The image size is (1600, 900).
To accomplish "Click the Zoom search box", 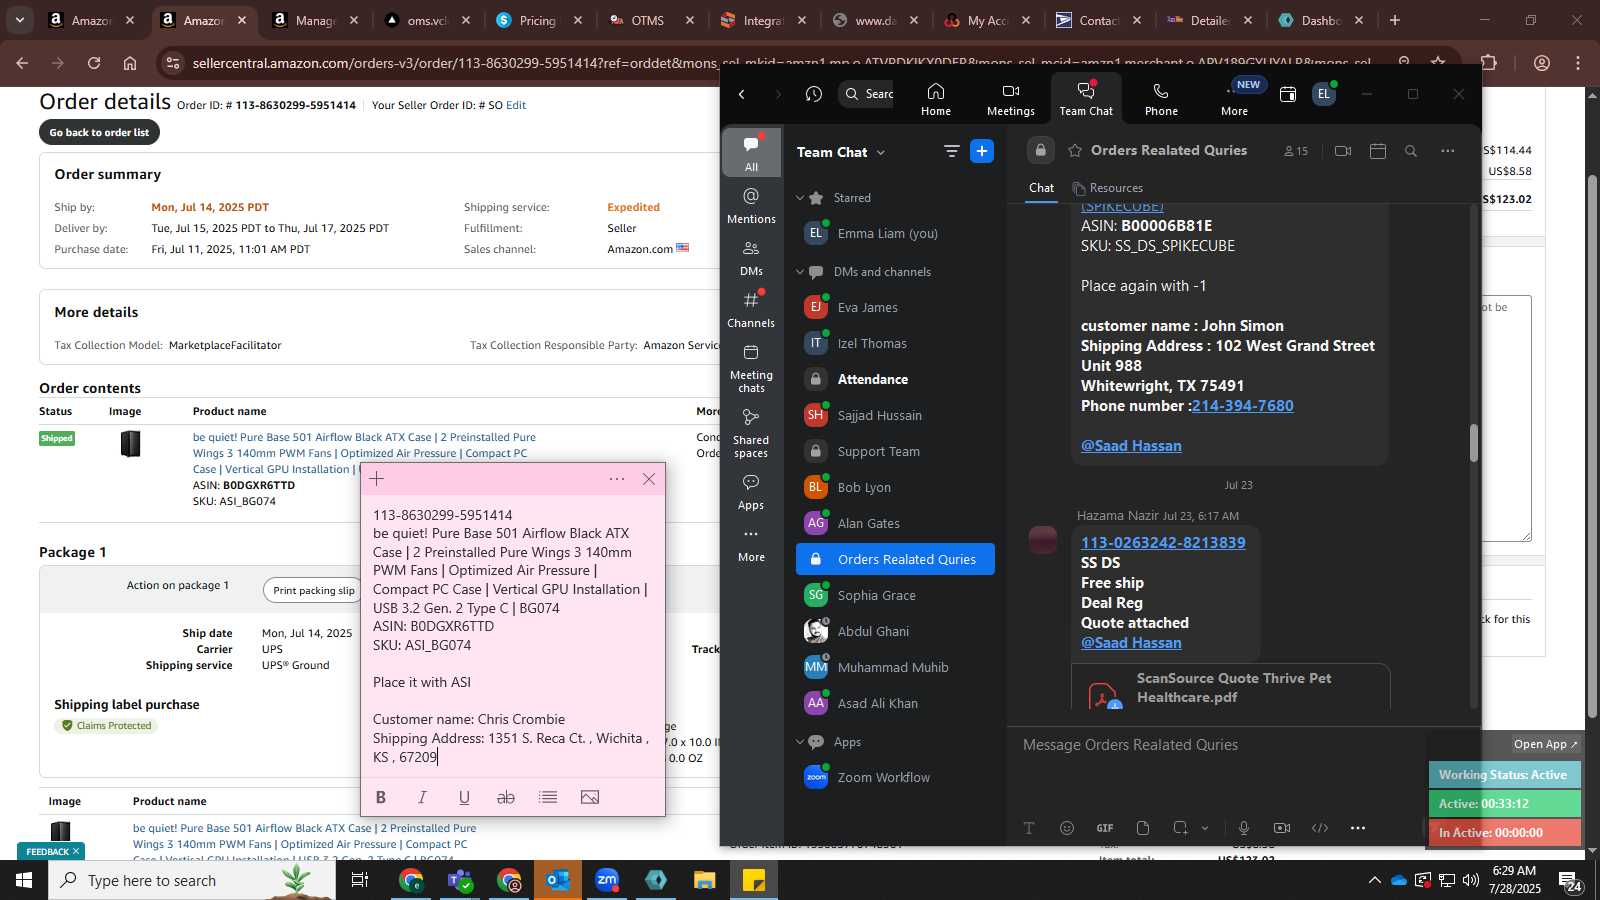I will pyautogui.click(x=866, y=94).
